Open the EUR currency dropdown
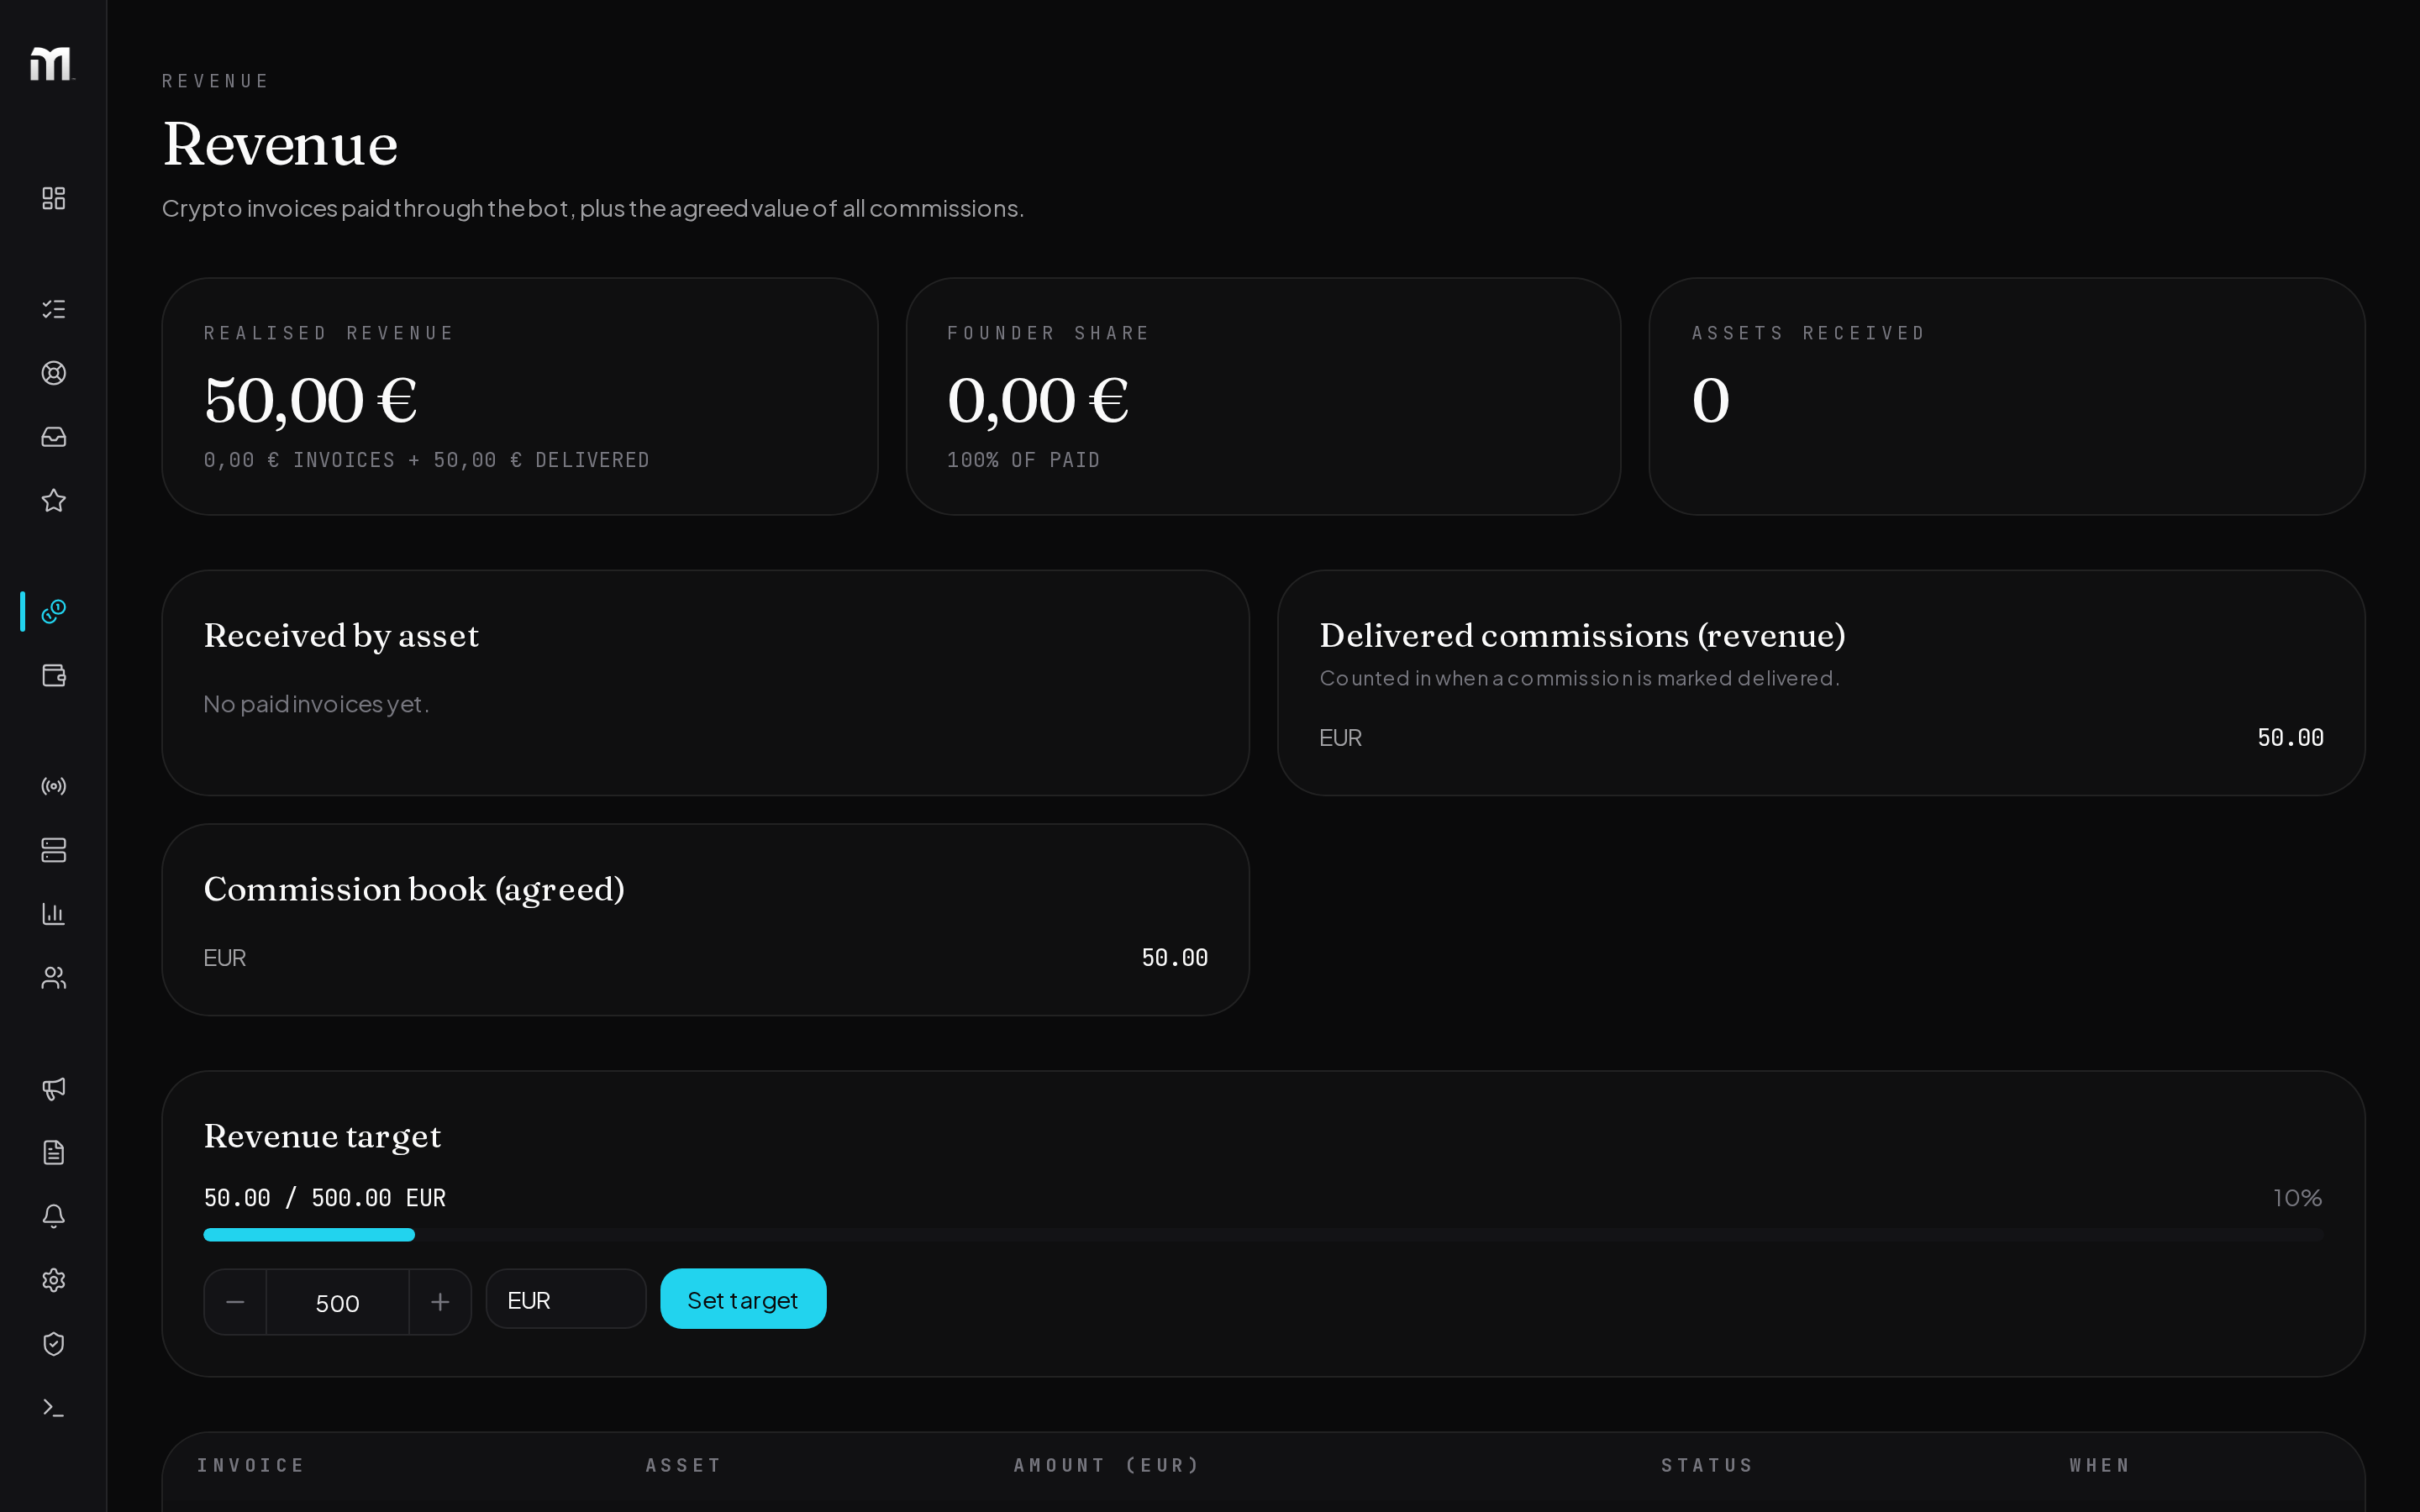The height and width of the screenshot is (1512, 2420). pos(566,1299)
